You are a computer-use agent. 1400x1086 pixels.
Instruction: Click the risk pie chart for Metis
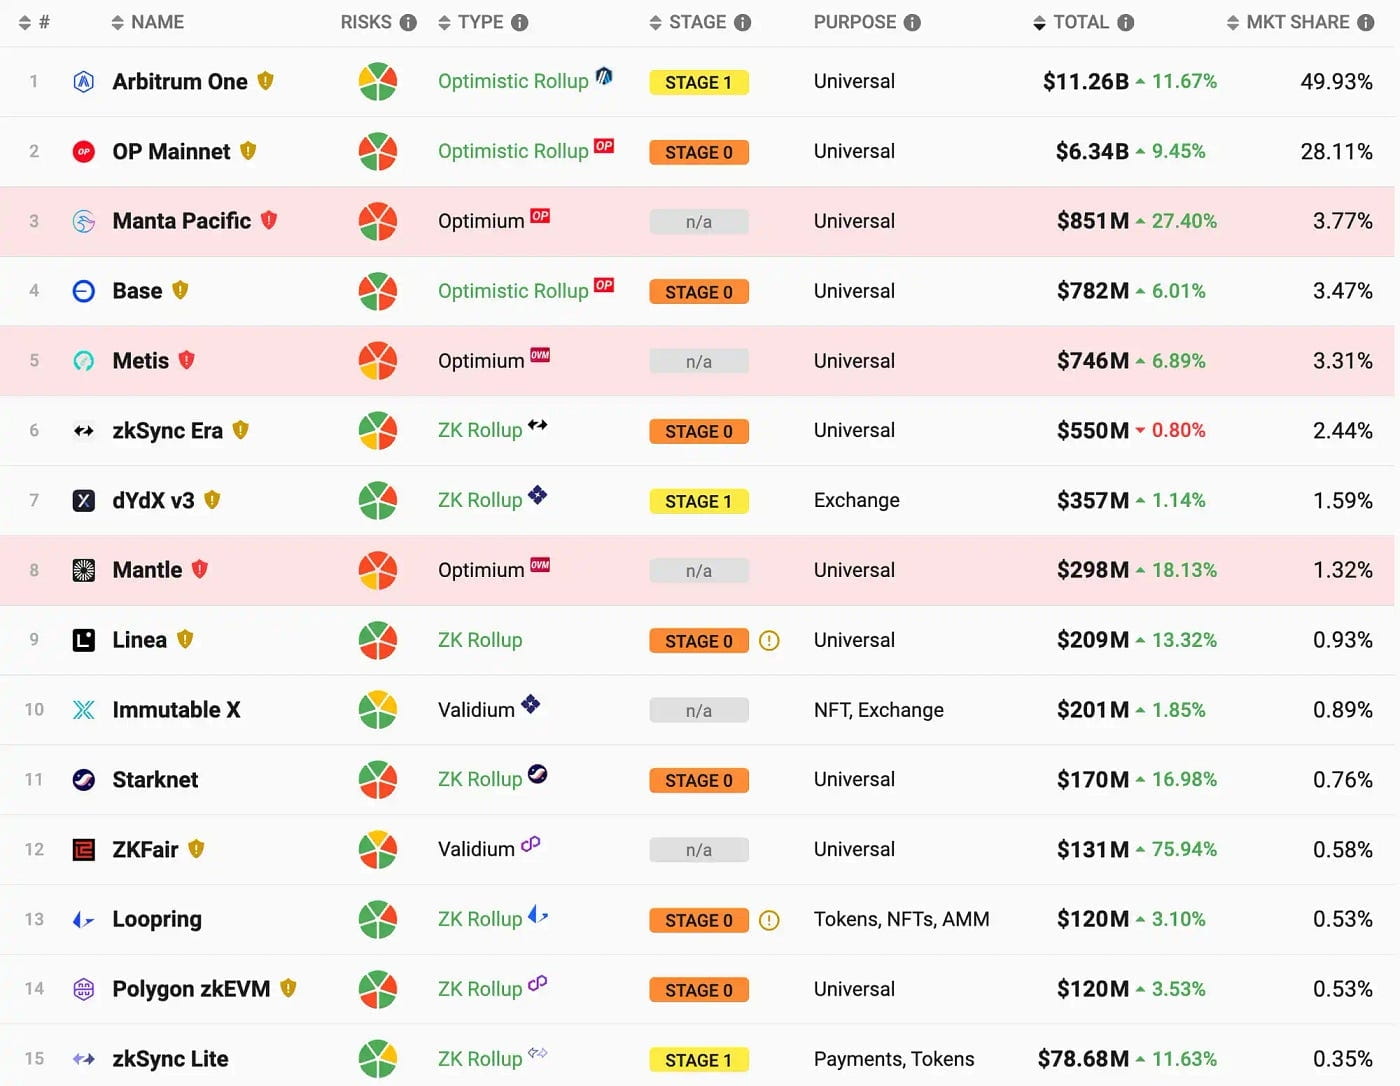pos(378,361)
